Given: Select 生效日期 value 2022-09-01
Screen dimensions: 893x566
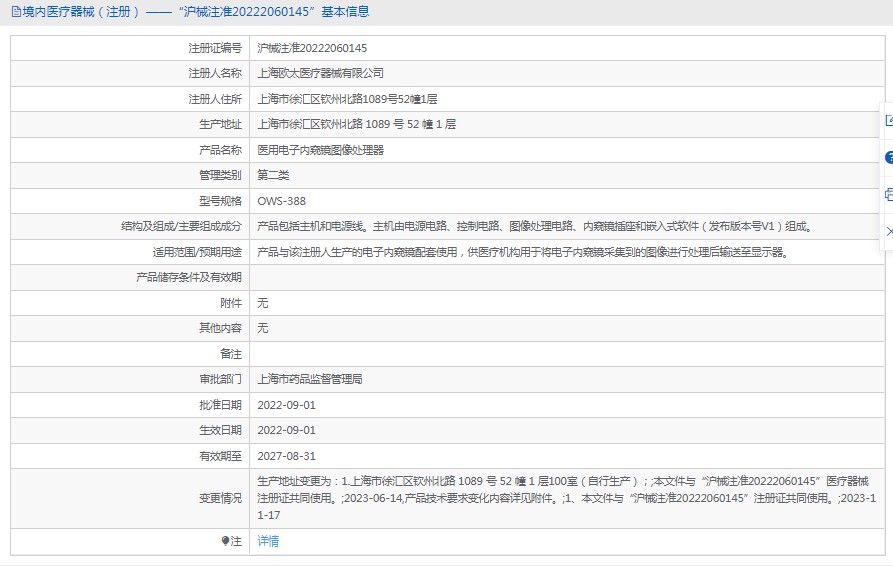Looking at the screenshot, I should 286,430.
